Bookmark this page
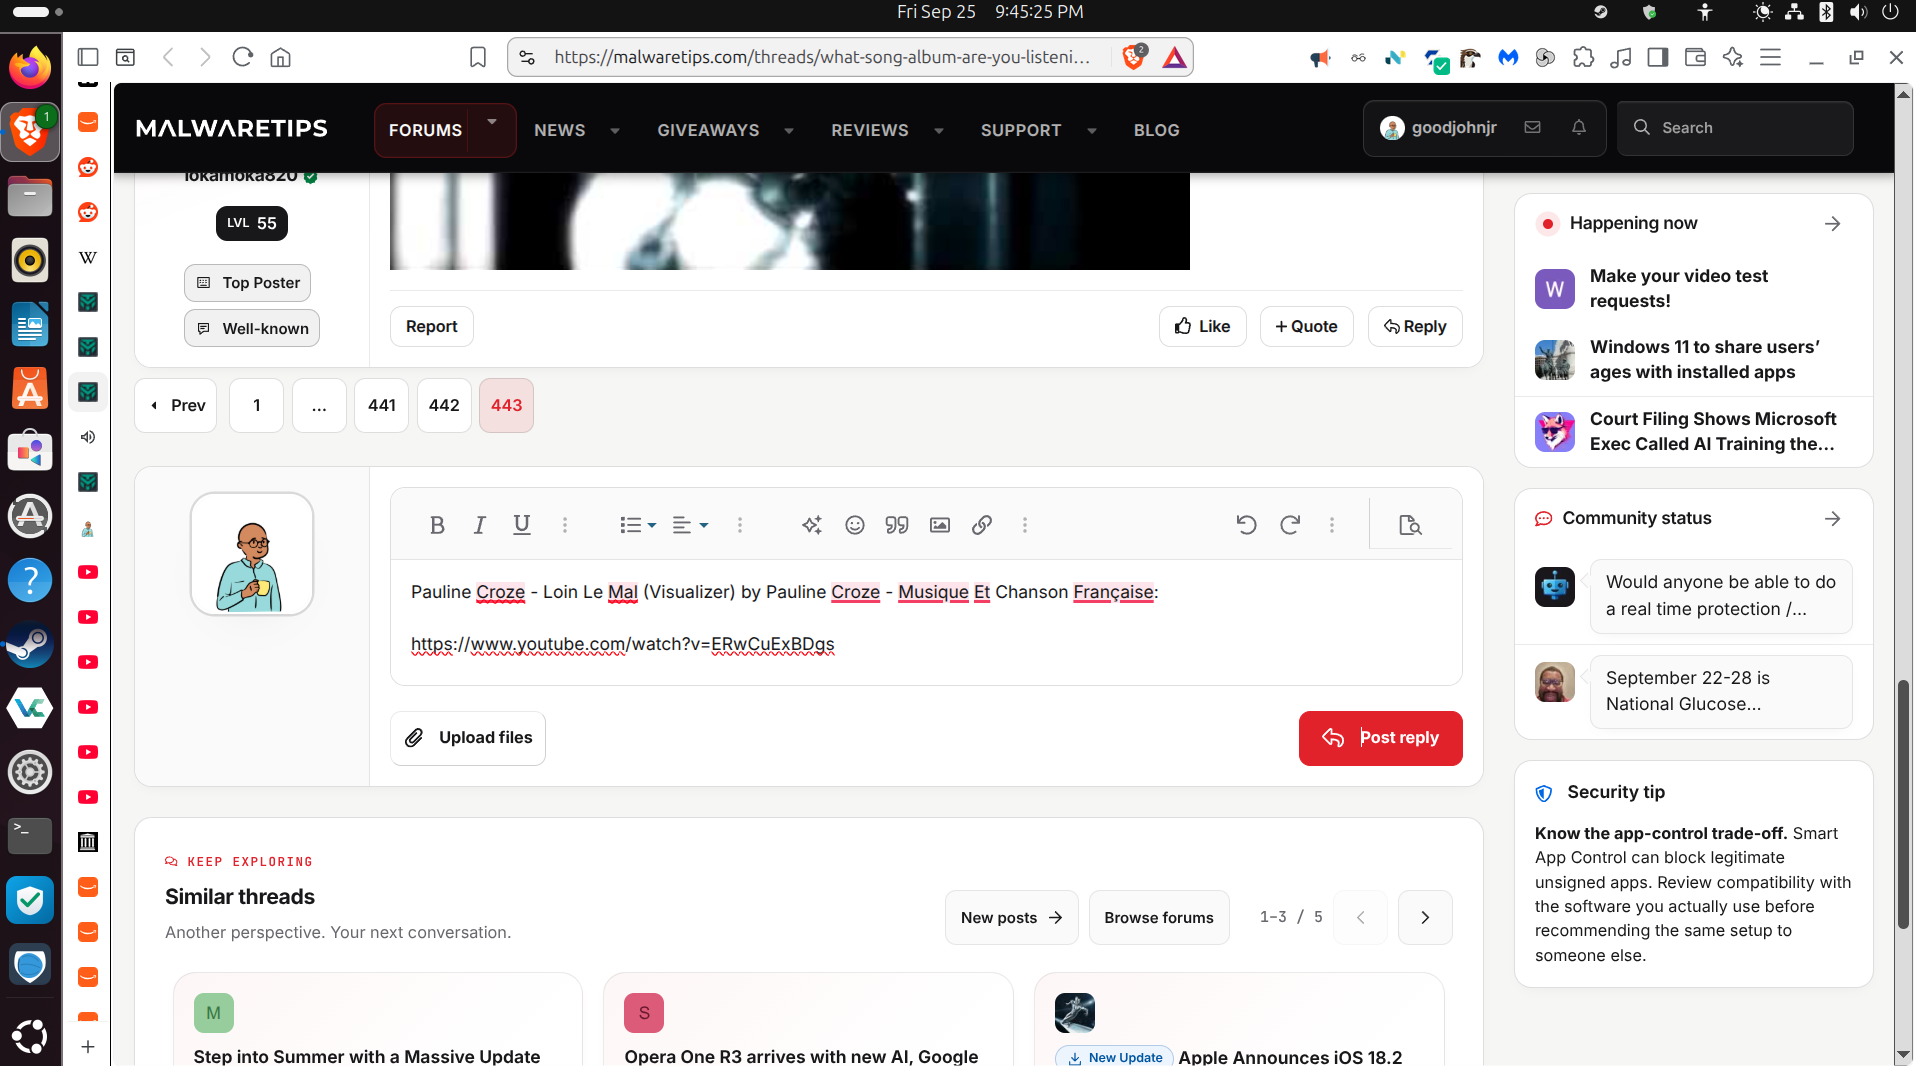This screenshot has height=1066, width=1916. (478, 57)
